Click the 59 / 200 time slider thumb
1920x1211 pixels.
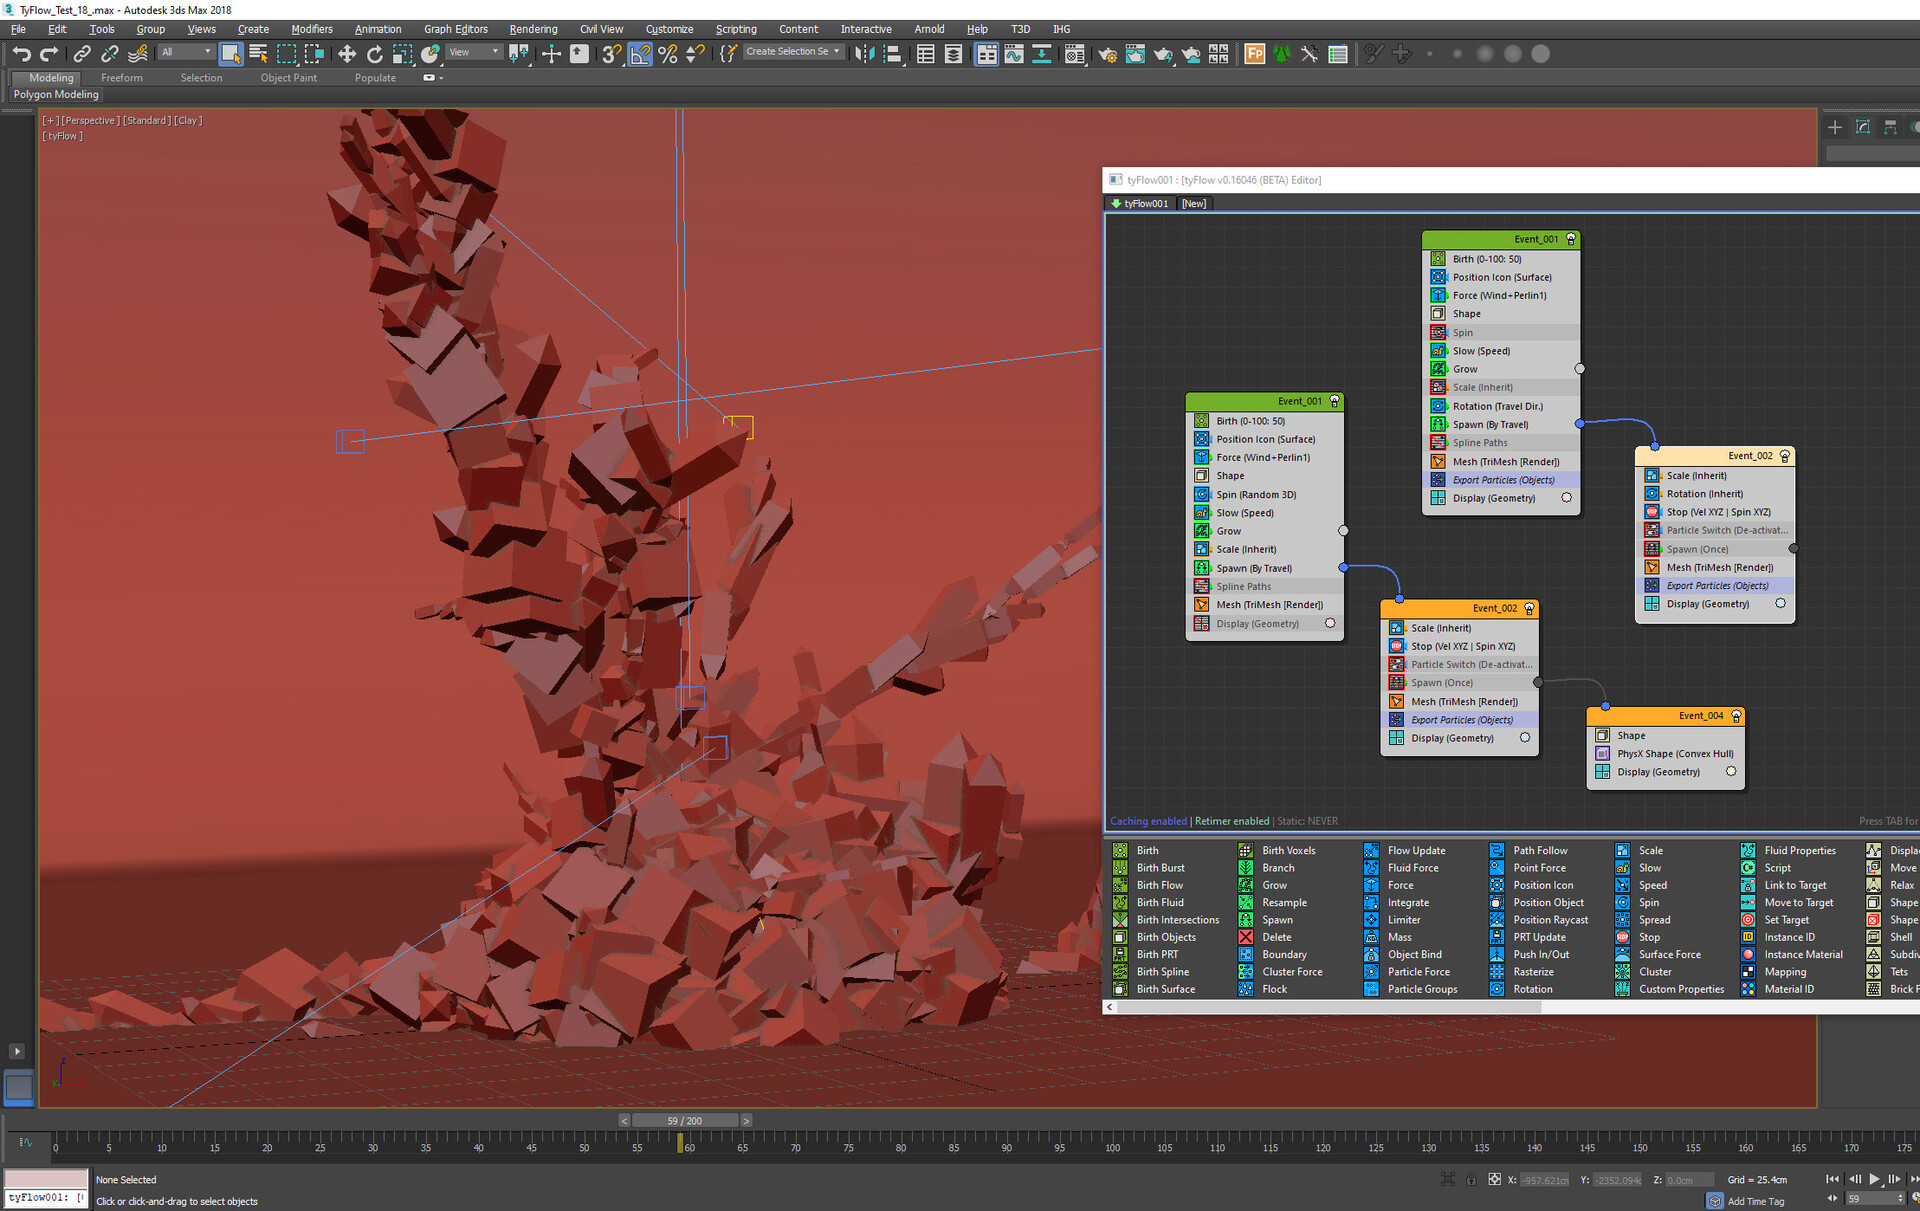pyautogui.click(x=685, y=1121)
